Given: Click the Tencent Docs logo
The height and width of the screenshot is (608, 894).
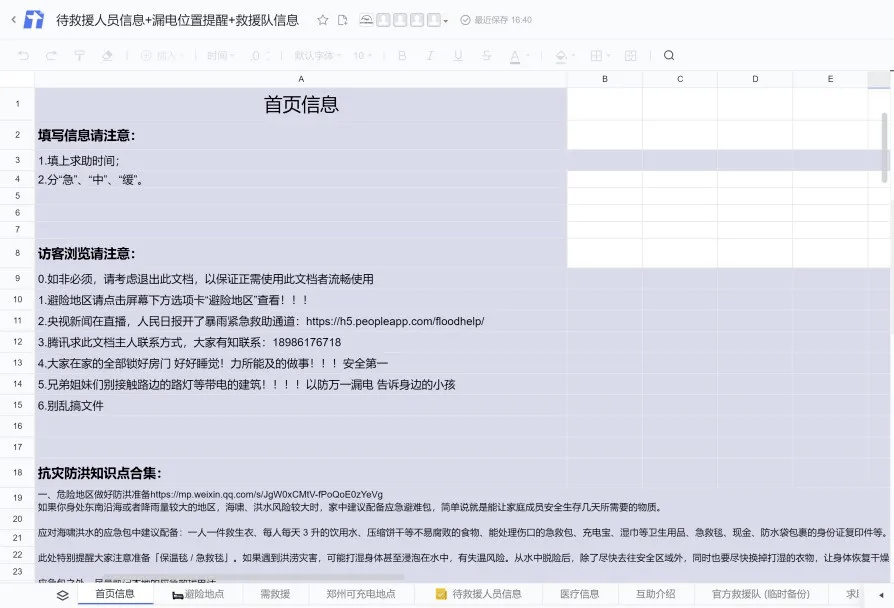Looking at the screenshot, I should [33, 19].
